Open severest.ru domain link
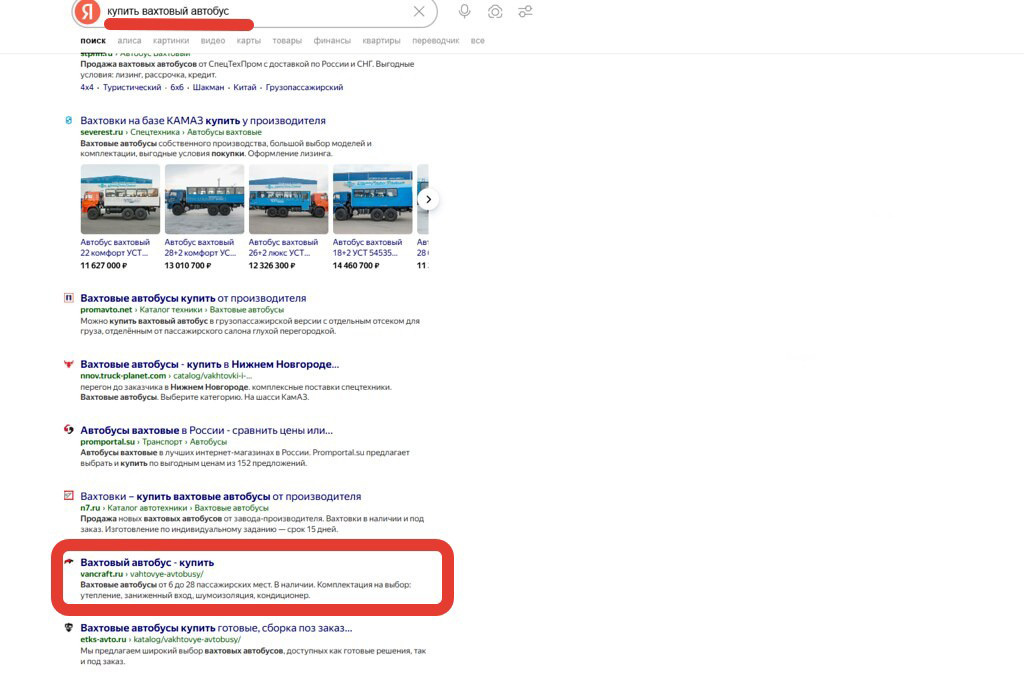Screen dimensions: 1024x682 point(101,132)
